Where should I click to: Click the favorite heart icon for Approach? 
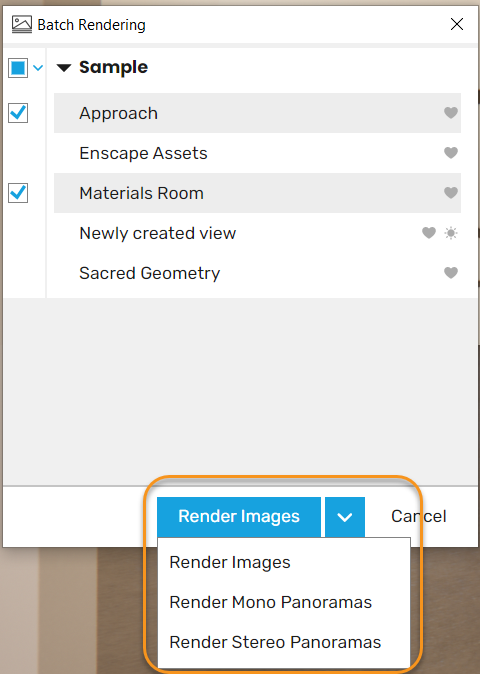[451, 113]
